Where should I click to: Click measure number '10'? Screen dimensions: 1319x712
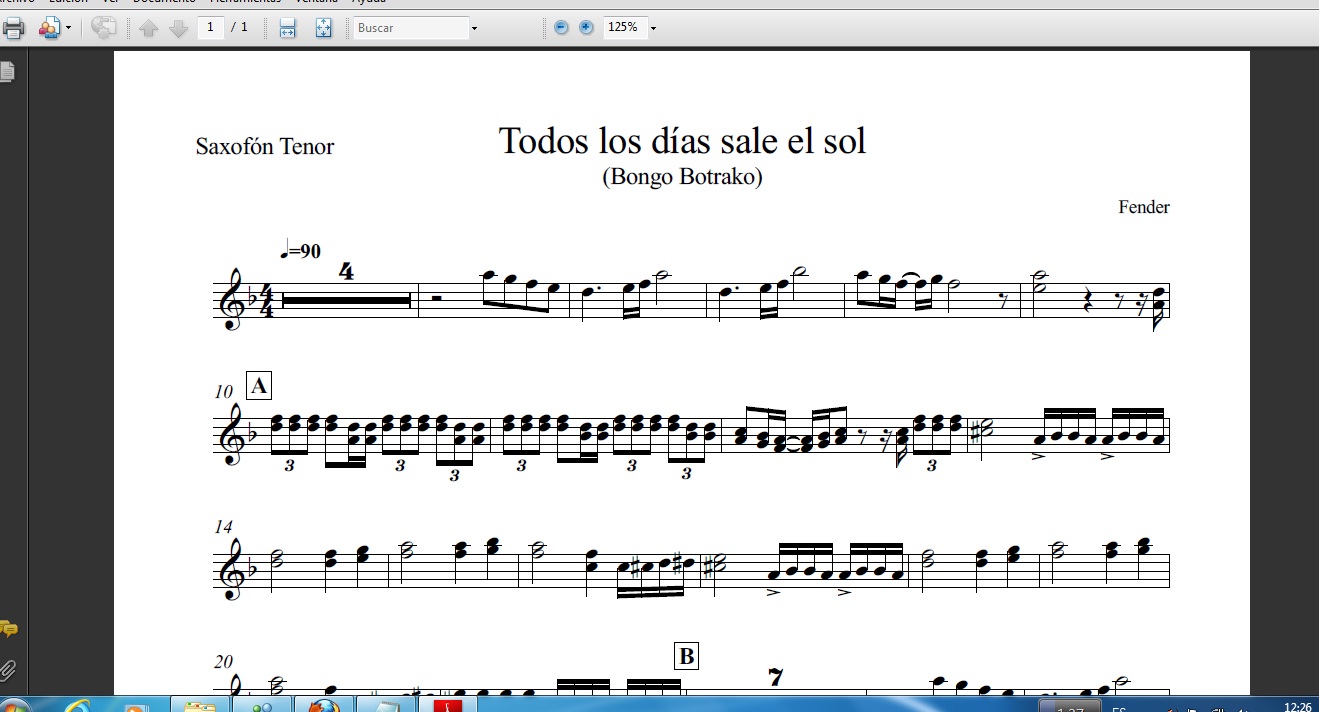tap(224, 392)
